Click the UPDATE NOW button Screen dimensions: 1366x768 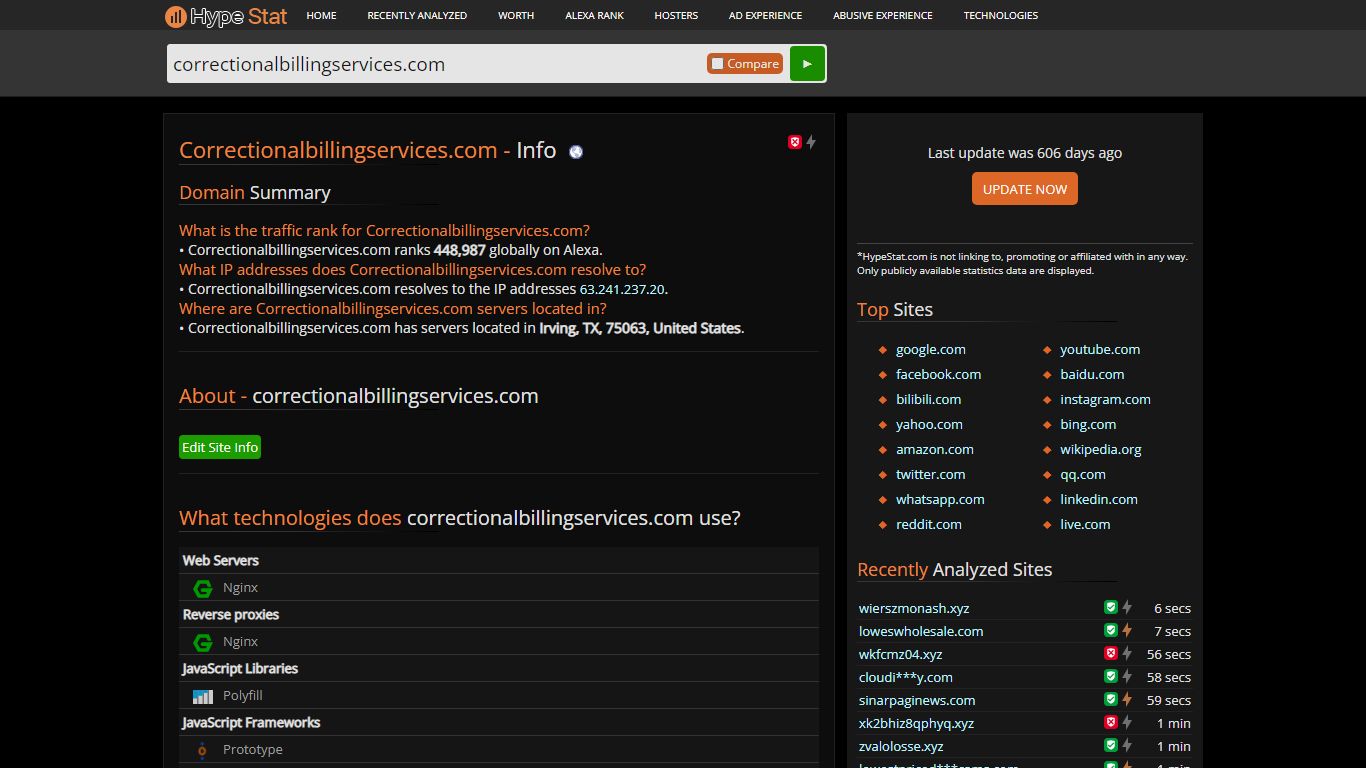(1025, 189)
